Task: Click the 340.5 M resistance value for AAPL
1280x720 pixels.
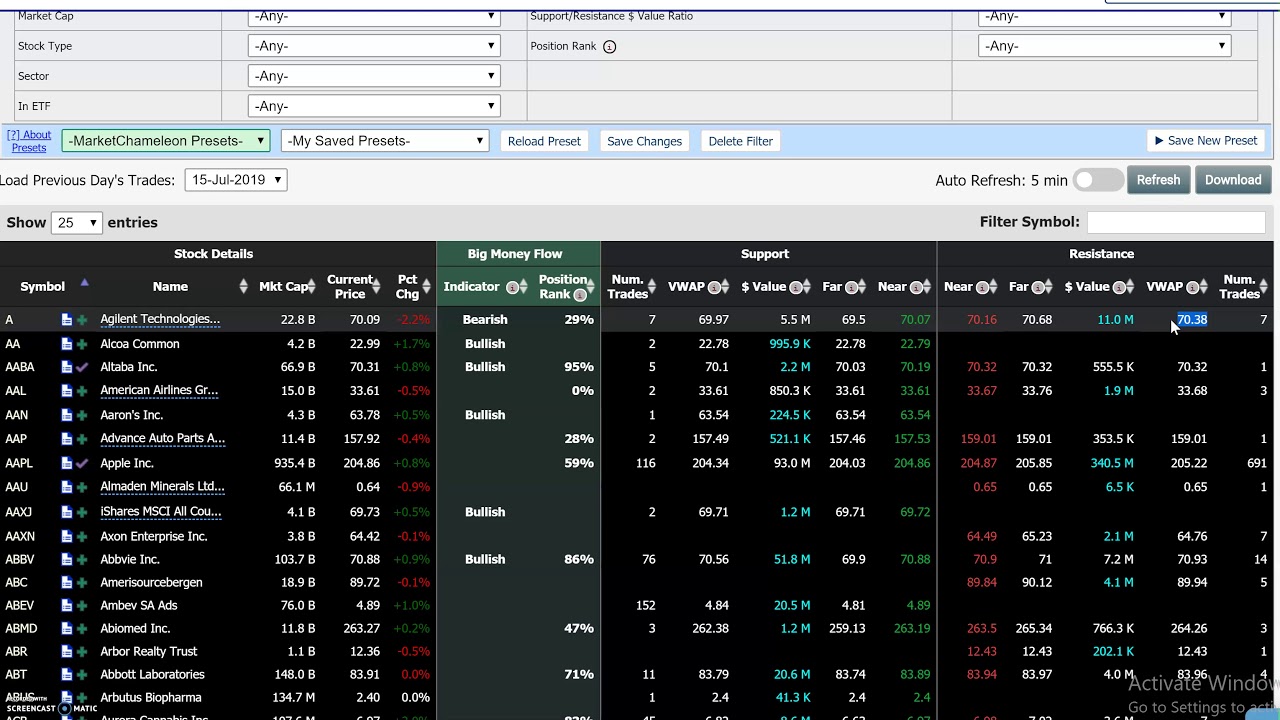Action: 1113,463
